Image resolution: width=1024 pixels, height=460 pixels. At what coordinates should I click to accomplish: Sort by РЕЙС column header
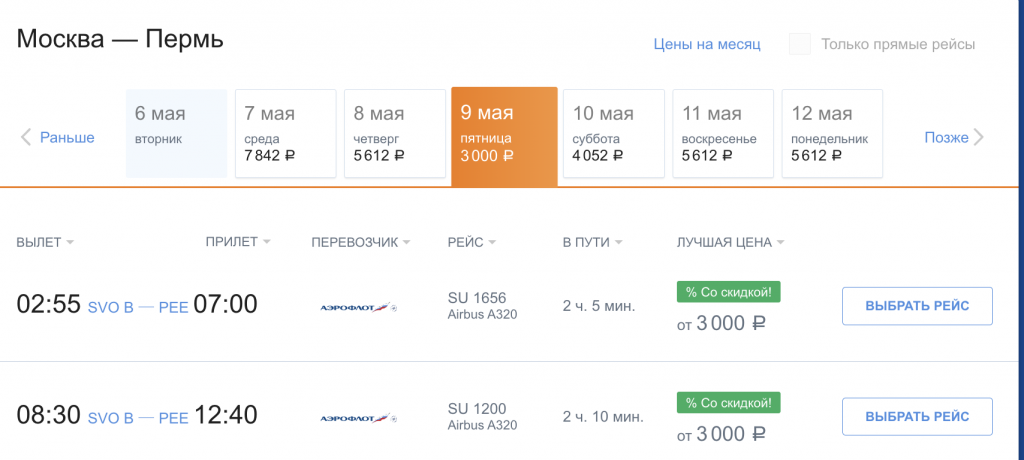tap(472, 242)
